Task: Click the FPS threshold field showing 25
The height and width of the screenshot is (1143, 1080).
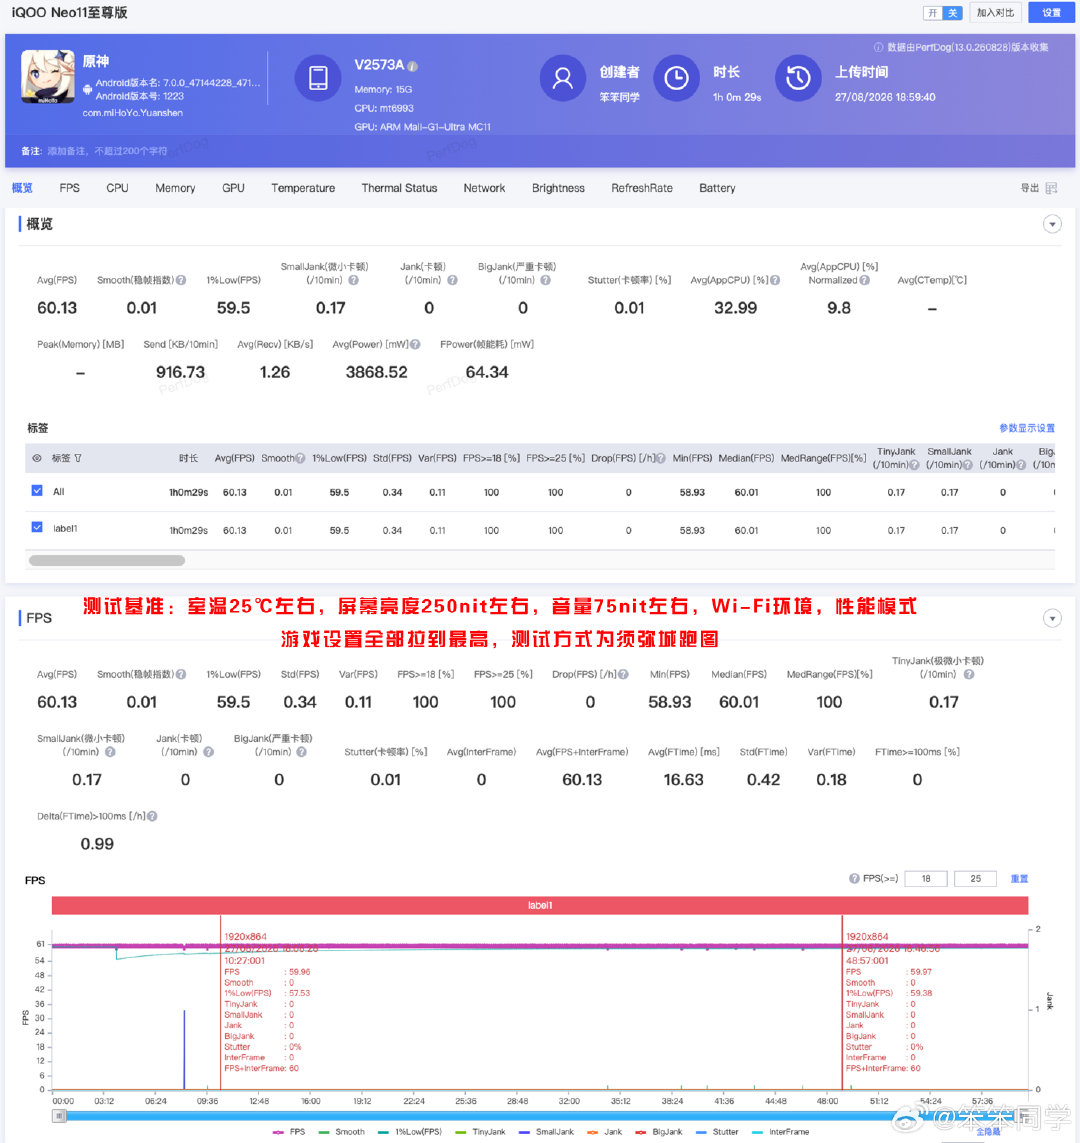Action: 975,878
